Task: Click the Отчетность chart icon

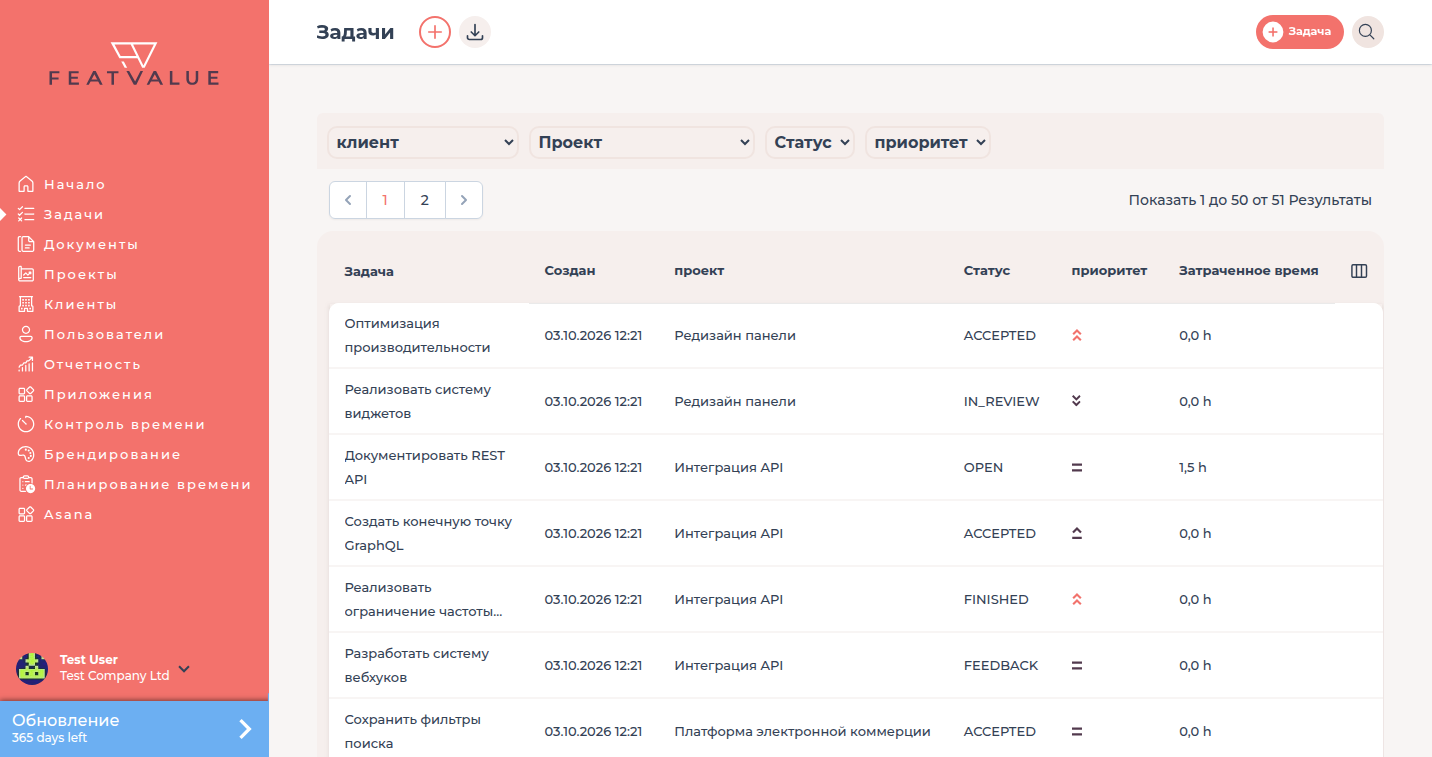Action: pyautogui.click(x=26, y=364)
